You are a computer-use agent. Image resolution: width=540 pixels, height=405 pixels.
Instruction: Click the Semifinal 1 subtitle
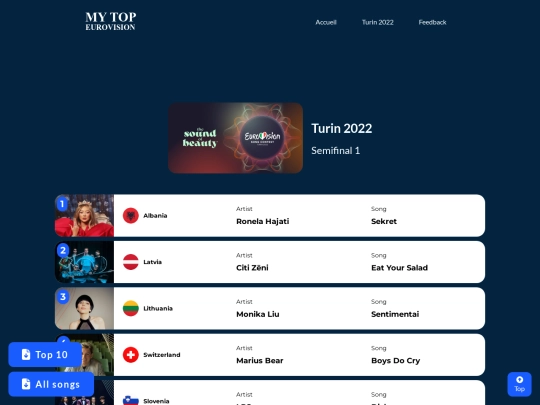(335, 150)
